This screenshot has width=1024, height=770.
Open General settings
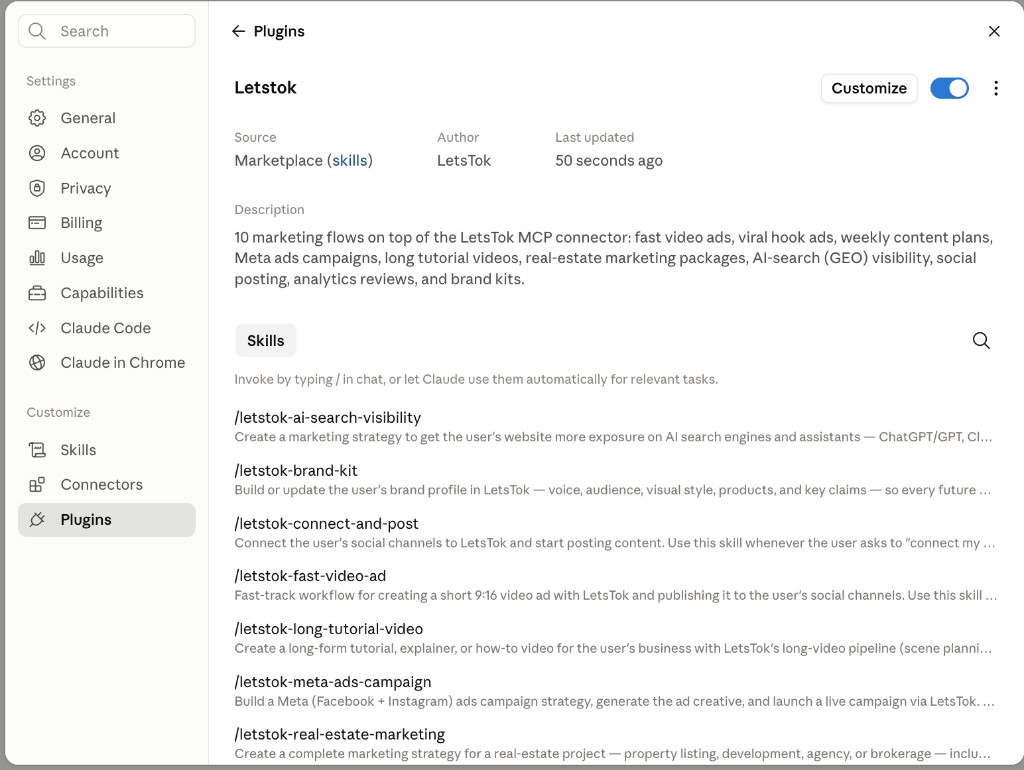coord(106,118)
